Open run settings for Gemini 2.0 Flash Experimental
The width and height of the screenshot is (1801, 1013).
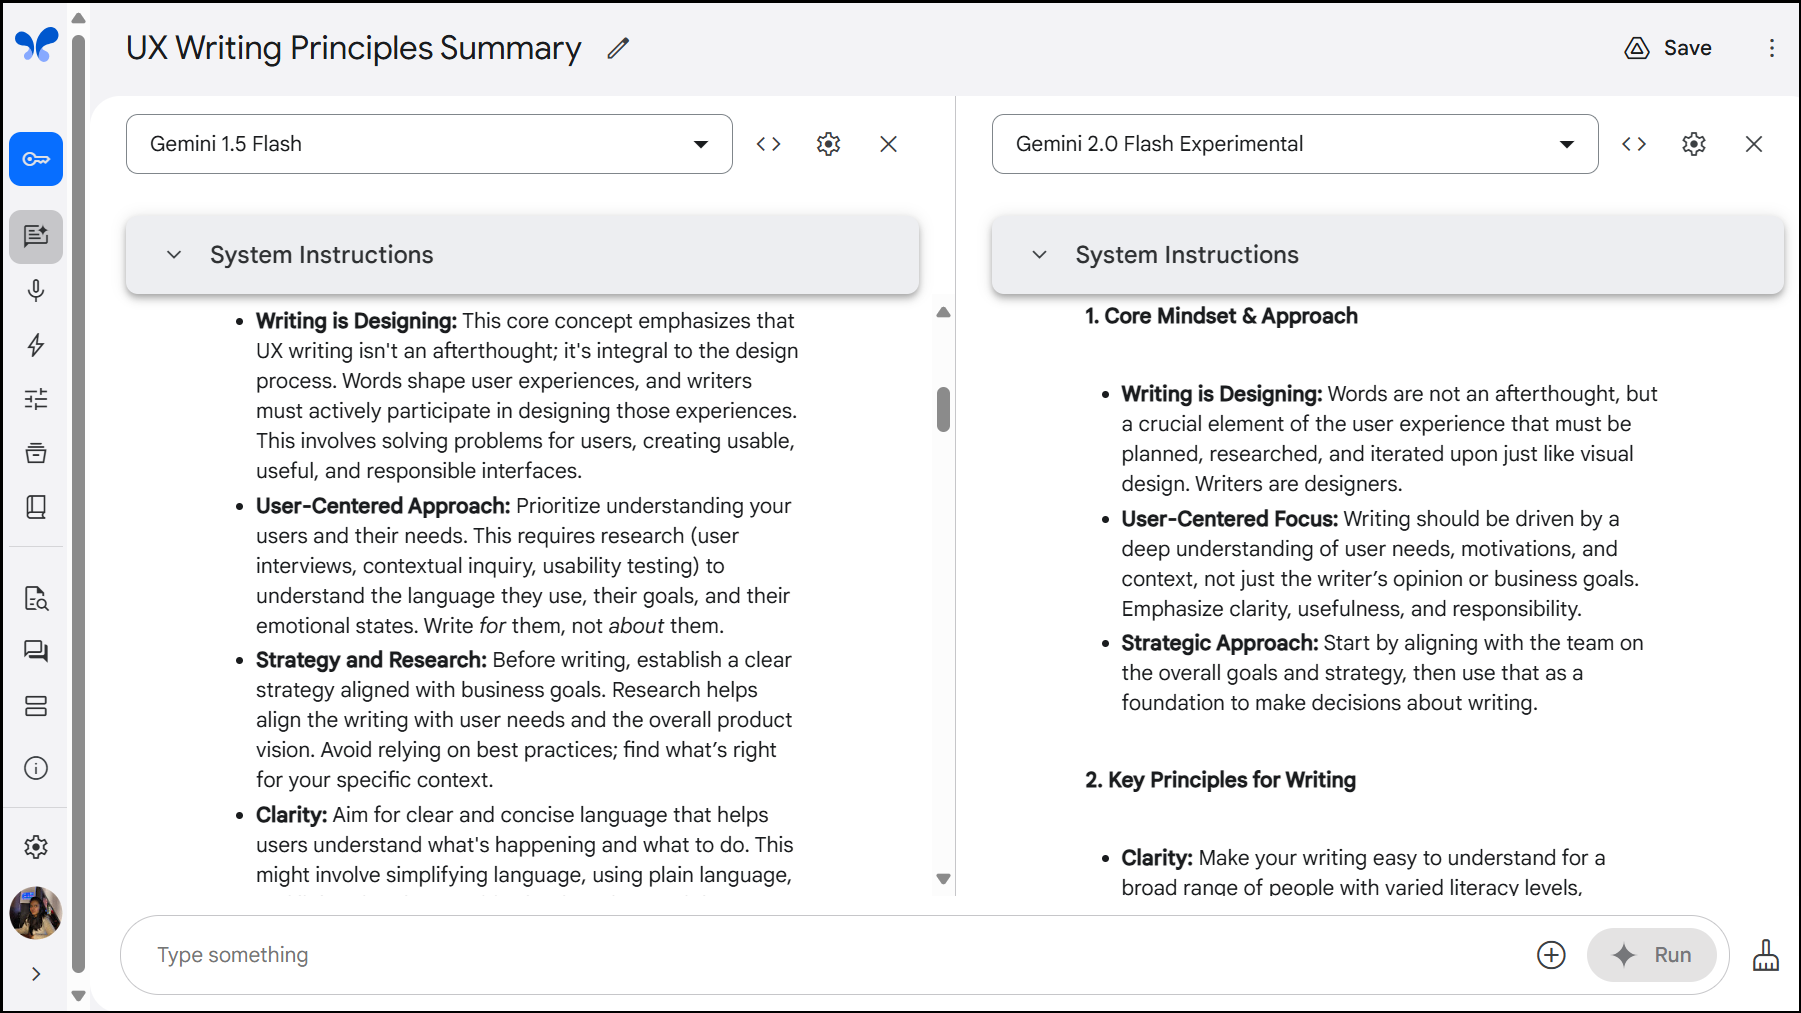tap(1694, 144)
